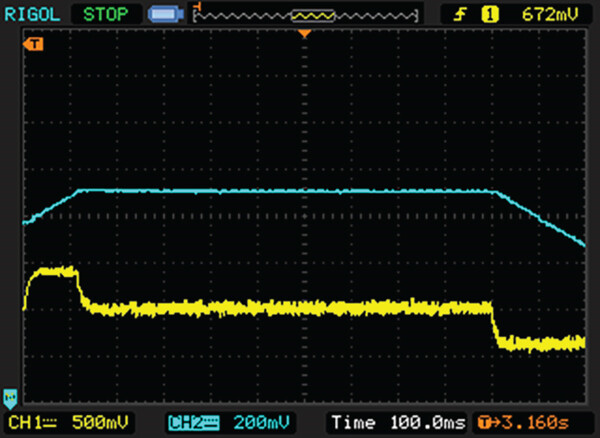Click the highlighted window in waveform overview
The height and width of the screenshot is (438, 600).
click(x=313, y=16)
